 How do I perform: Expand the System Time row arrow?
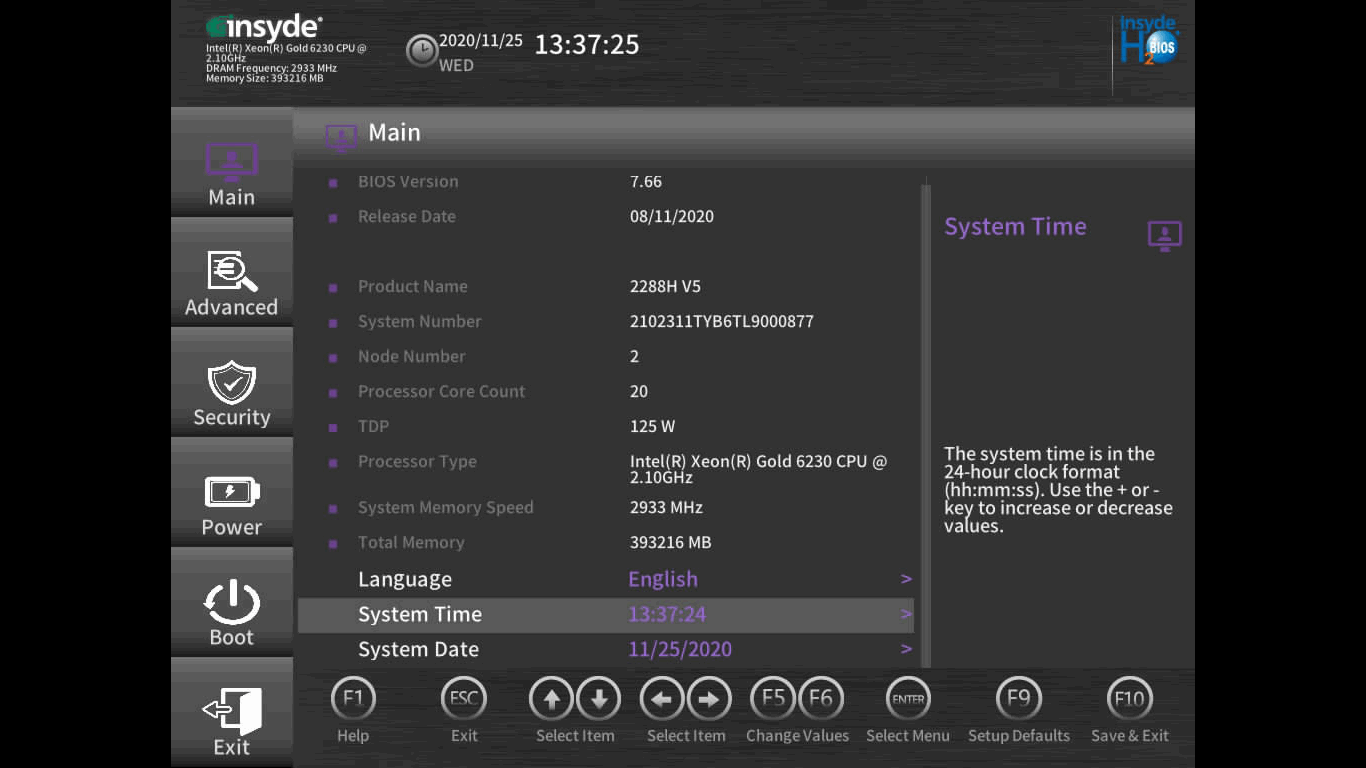pyautogui.click(x=905, y=614)
